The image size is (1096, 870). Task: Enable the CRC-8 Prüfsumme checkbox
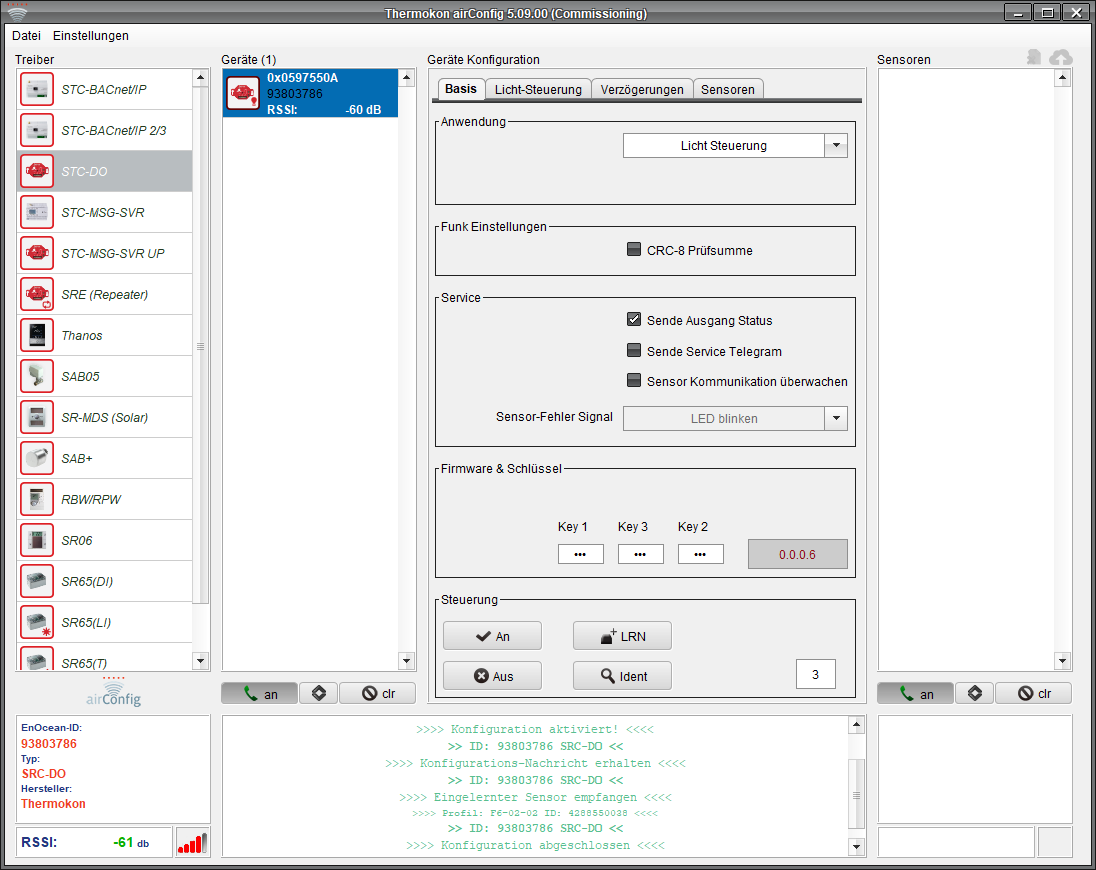click(x=634, y=250)
